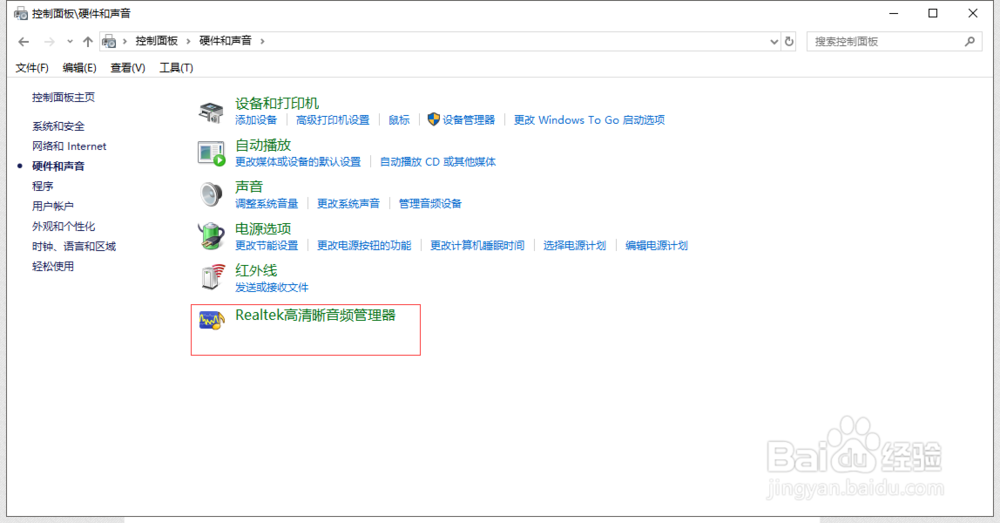Open the 电源选项 battery icon
This screenshot has width=1000, height=523.
[x=211, y=236]
